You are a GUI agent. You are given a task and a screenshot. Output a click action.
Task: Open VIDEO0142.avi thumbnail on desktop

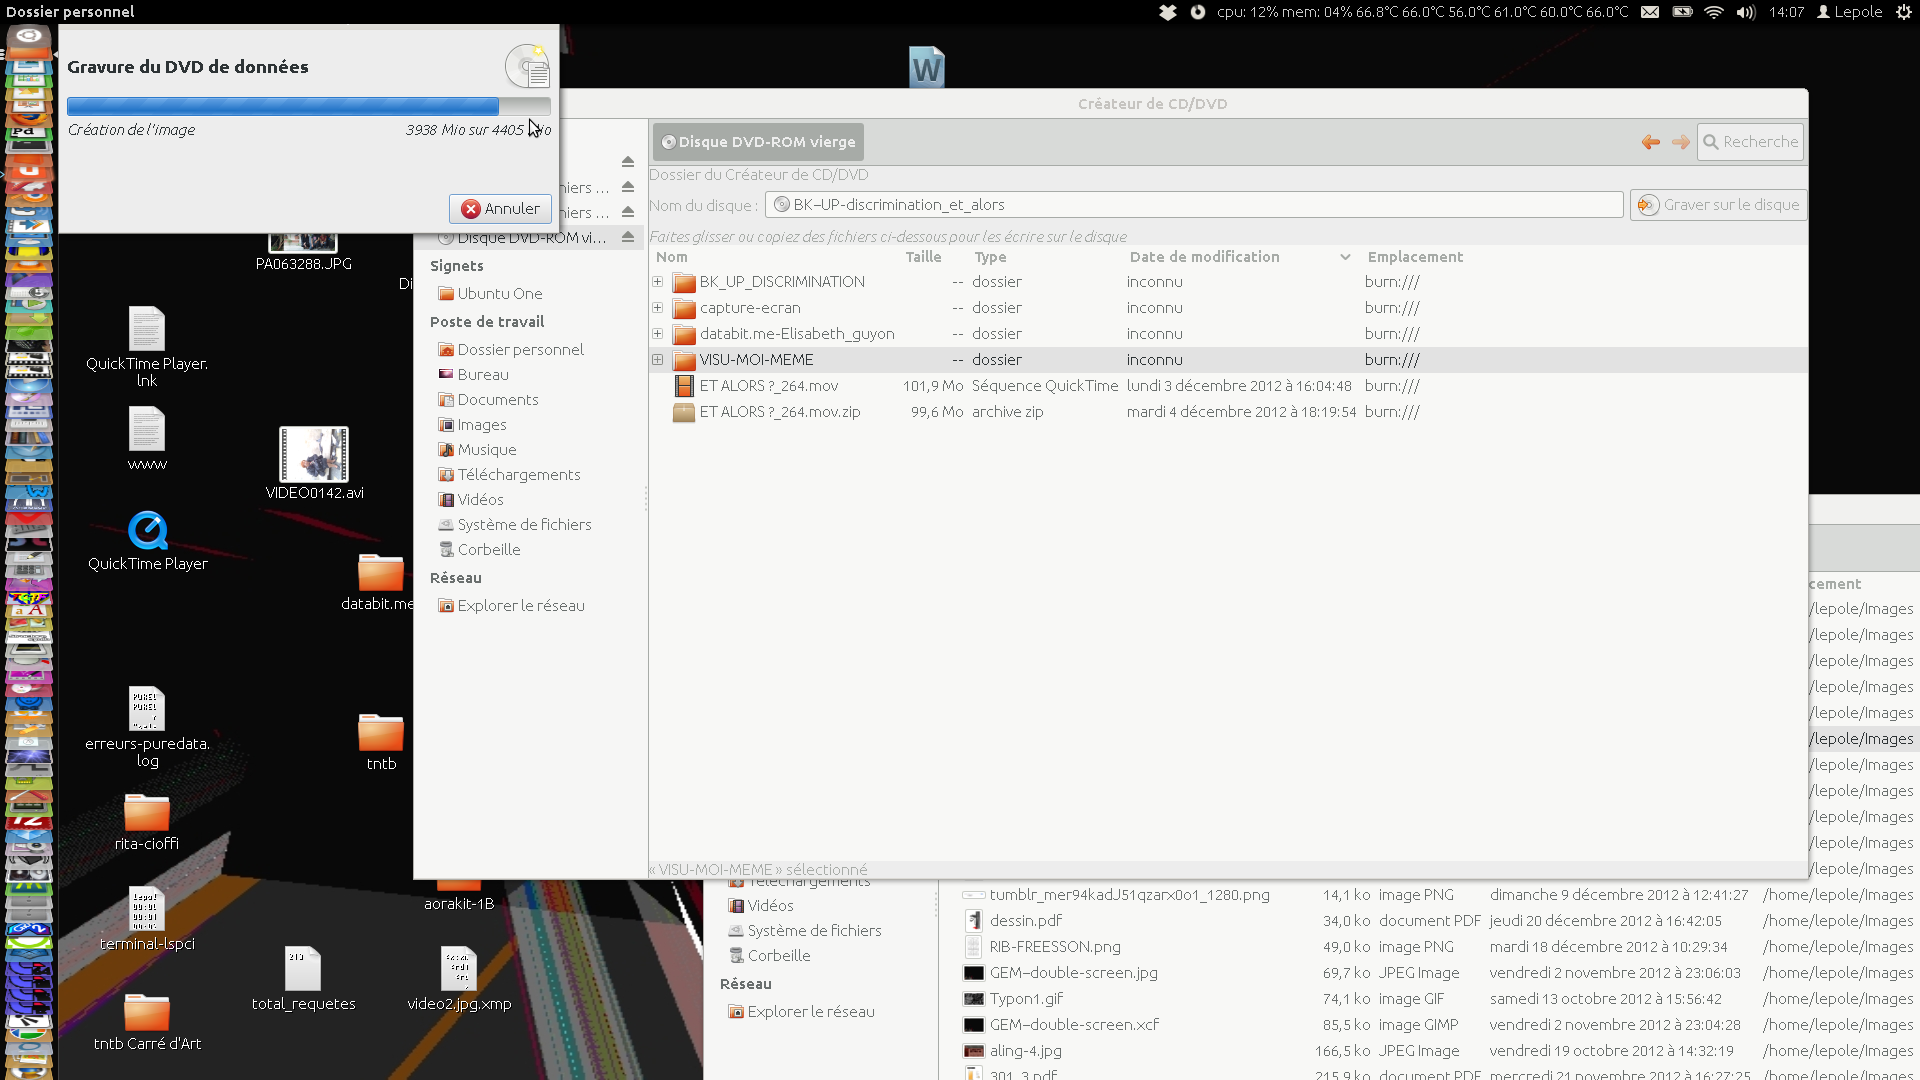point(314,455)
